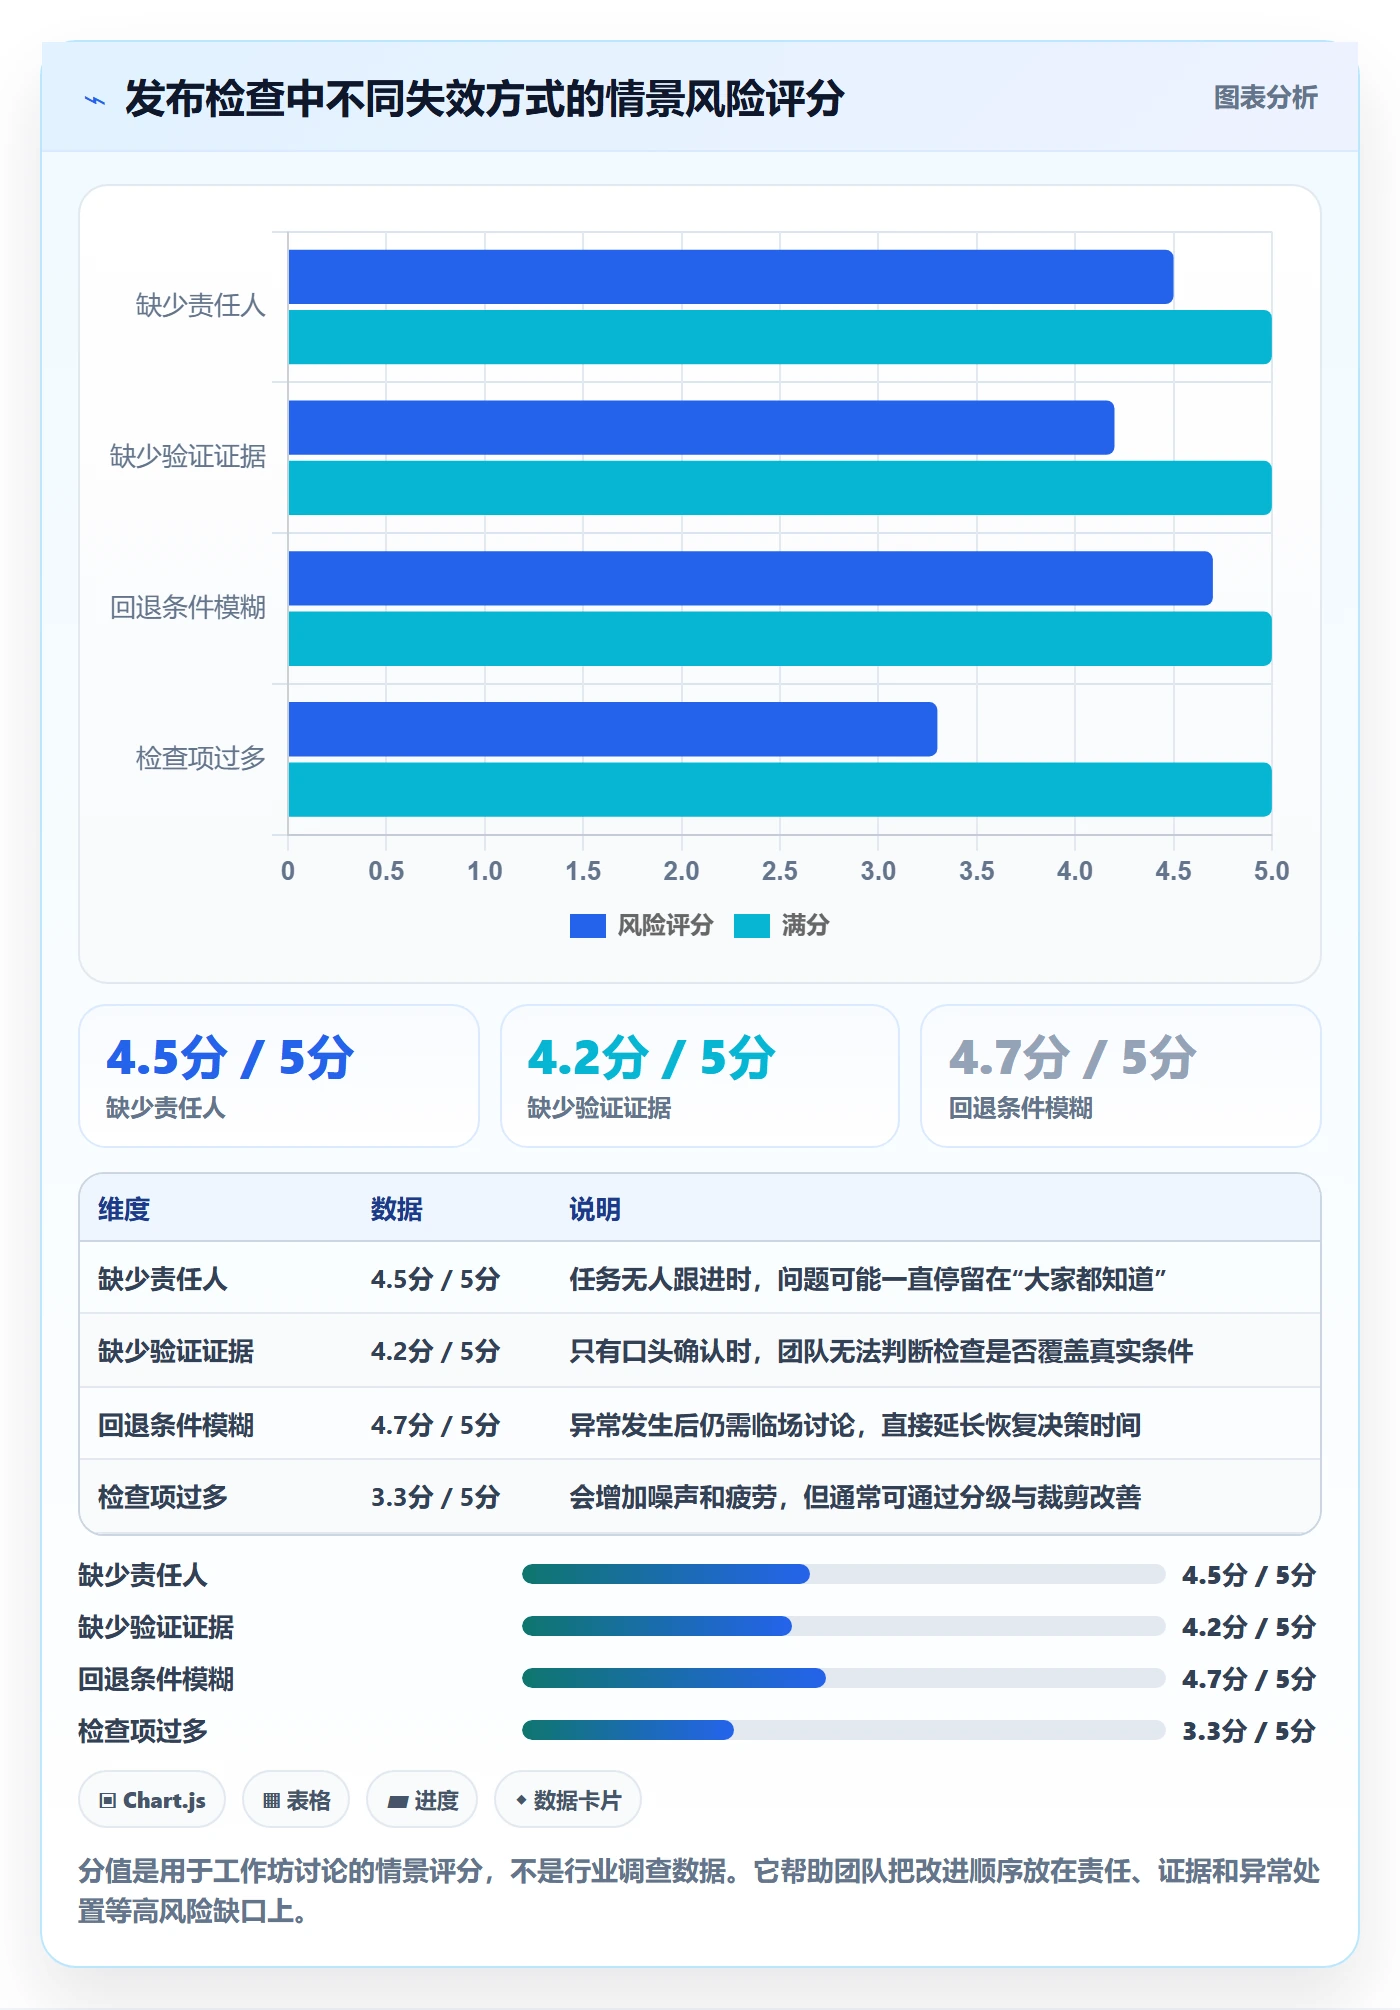This screenshot has width=1400, height=2010.
Task: Select table cell 回退条件模糊
Action: click(x=176, y=1425)
